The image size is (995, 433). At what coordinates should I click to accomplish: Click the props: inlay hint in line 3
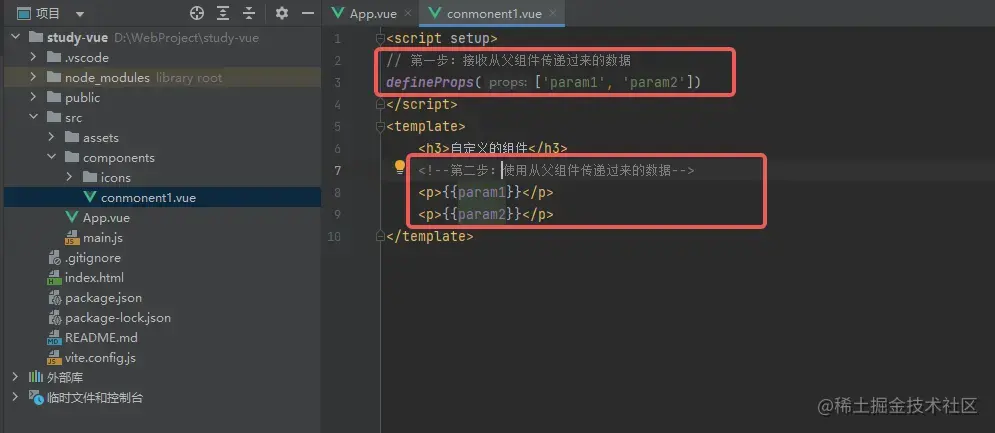(509, 83)
